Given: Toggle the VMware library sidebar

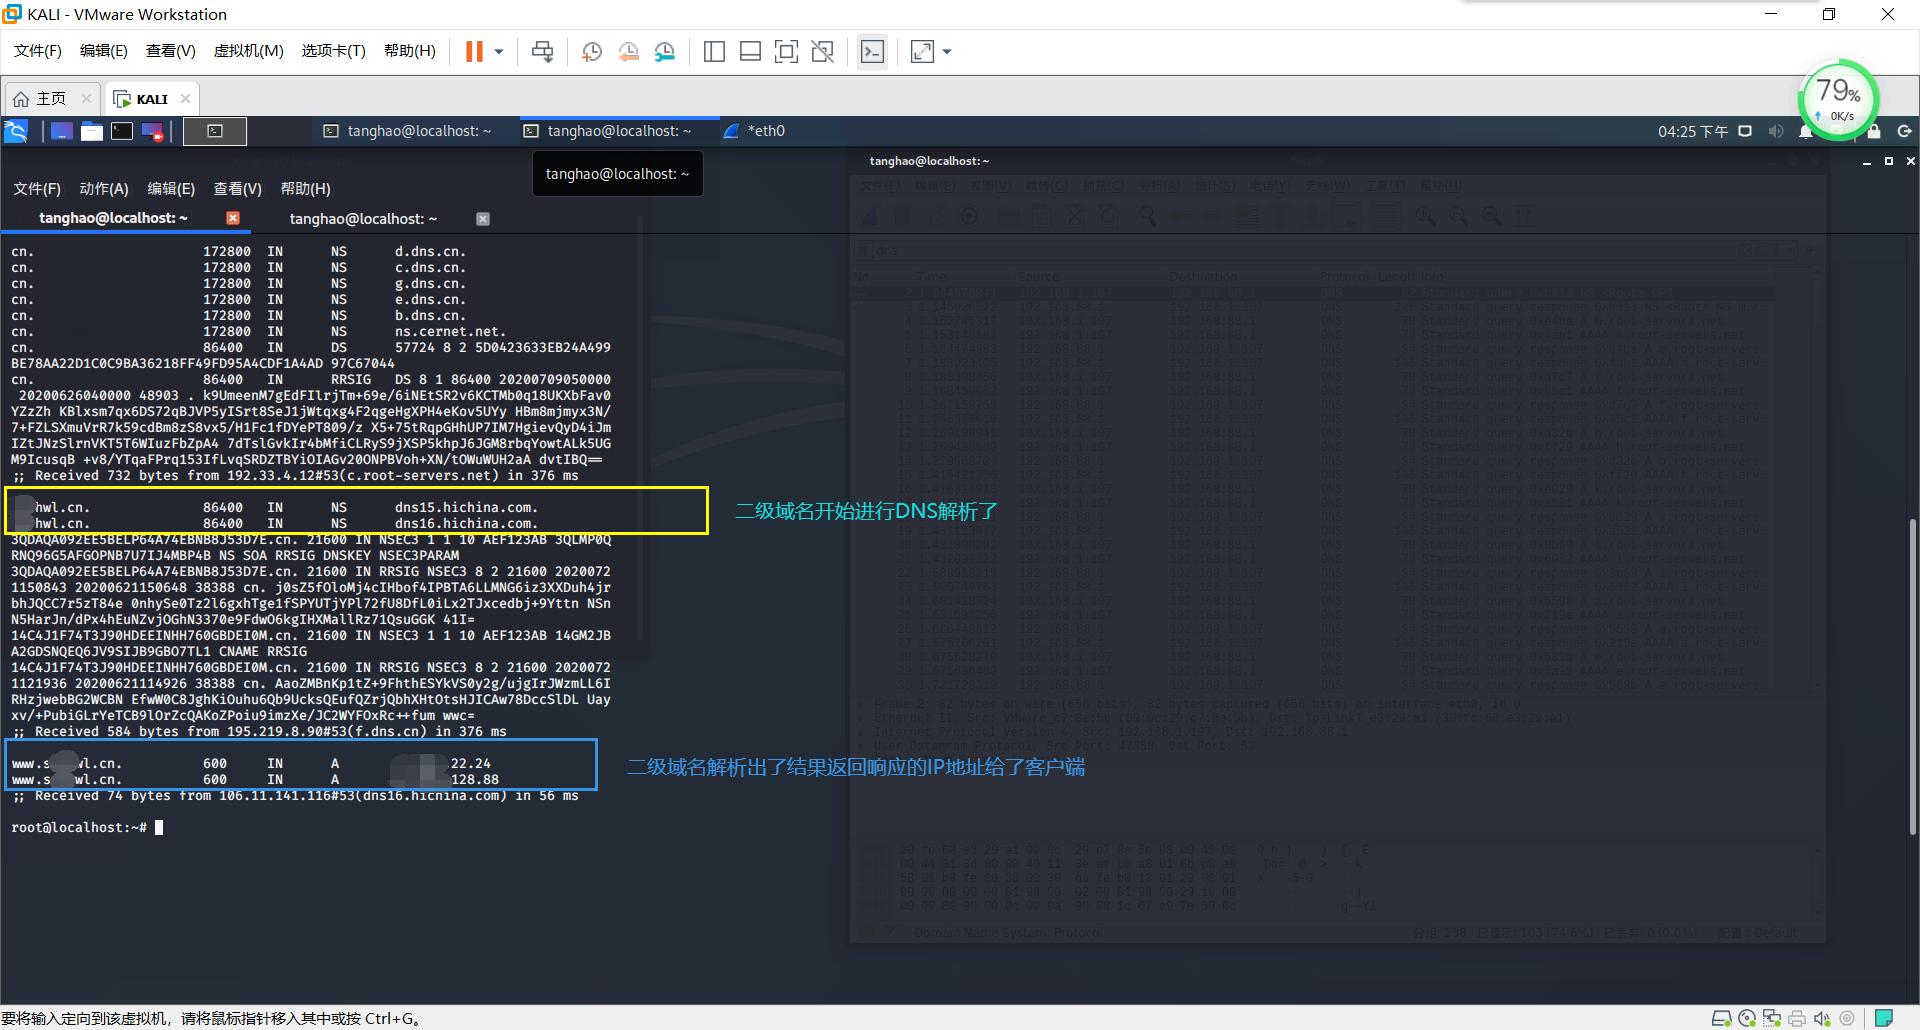Looking at the screenshot, I should click(x=714, y=52).
